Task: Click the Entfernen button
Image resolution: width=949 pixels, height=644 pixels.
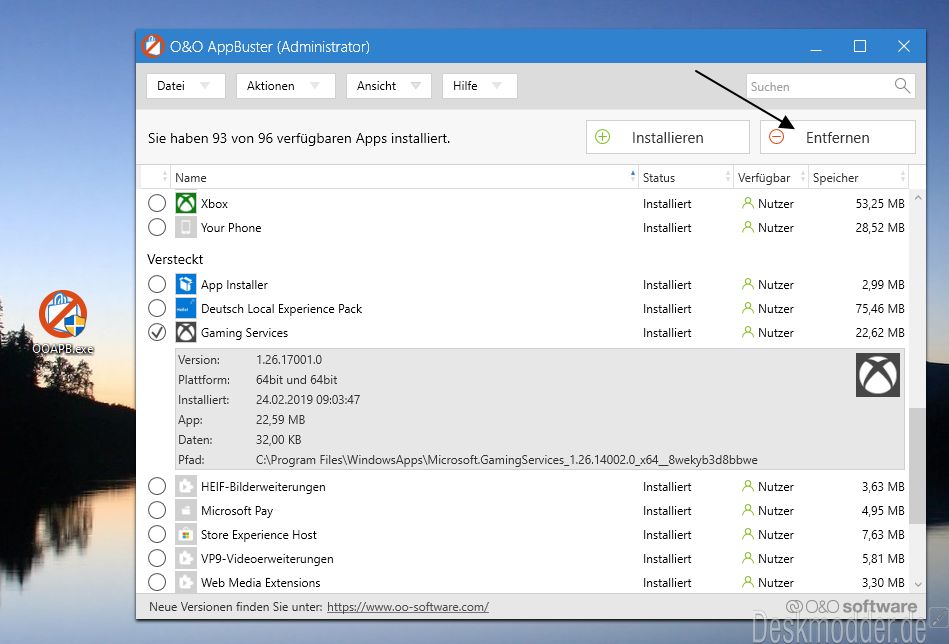Action: (x=838, y=137)
